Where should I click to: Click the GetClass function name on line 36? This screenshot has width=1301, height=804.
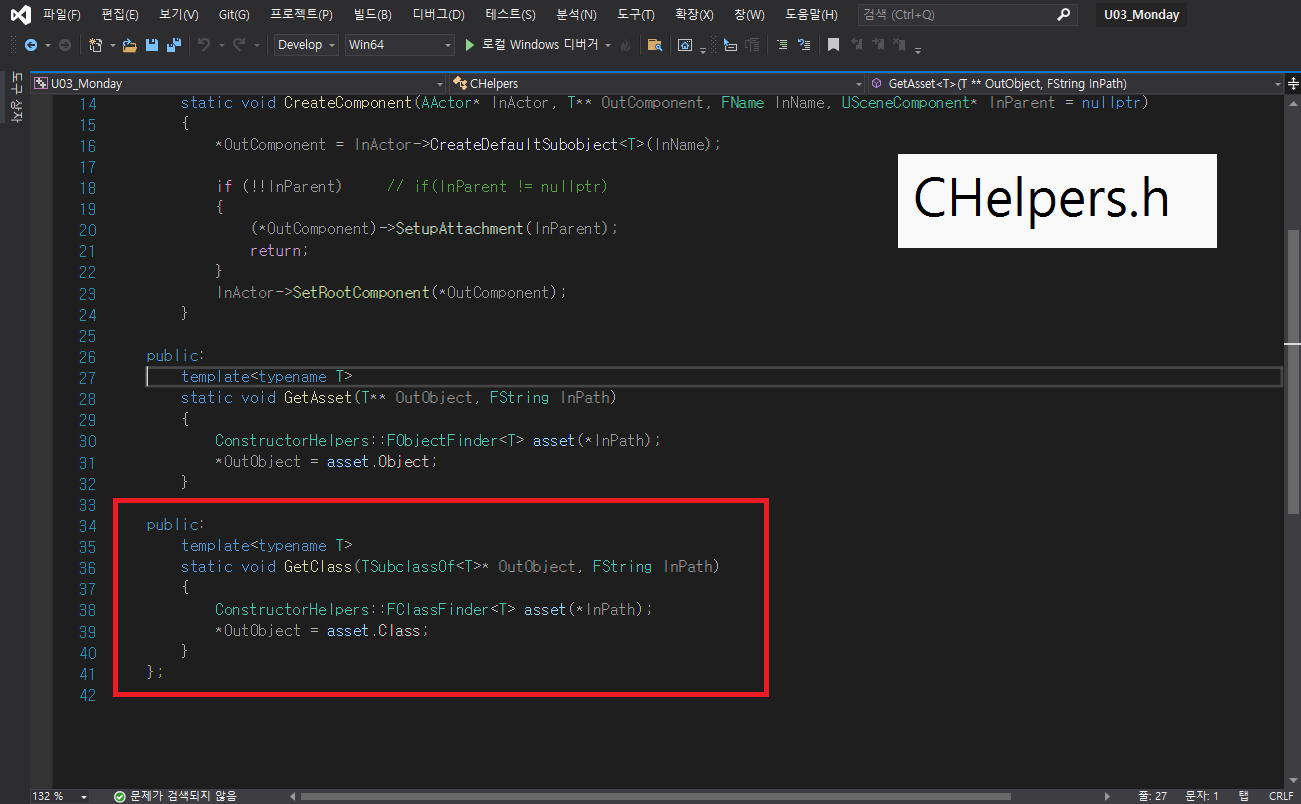[317, 567]
